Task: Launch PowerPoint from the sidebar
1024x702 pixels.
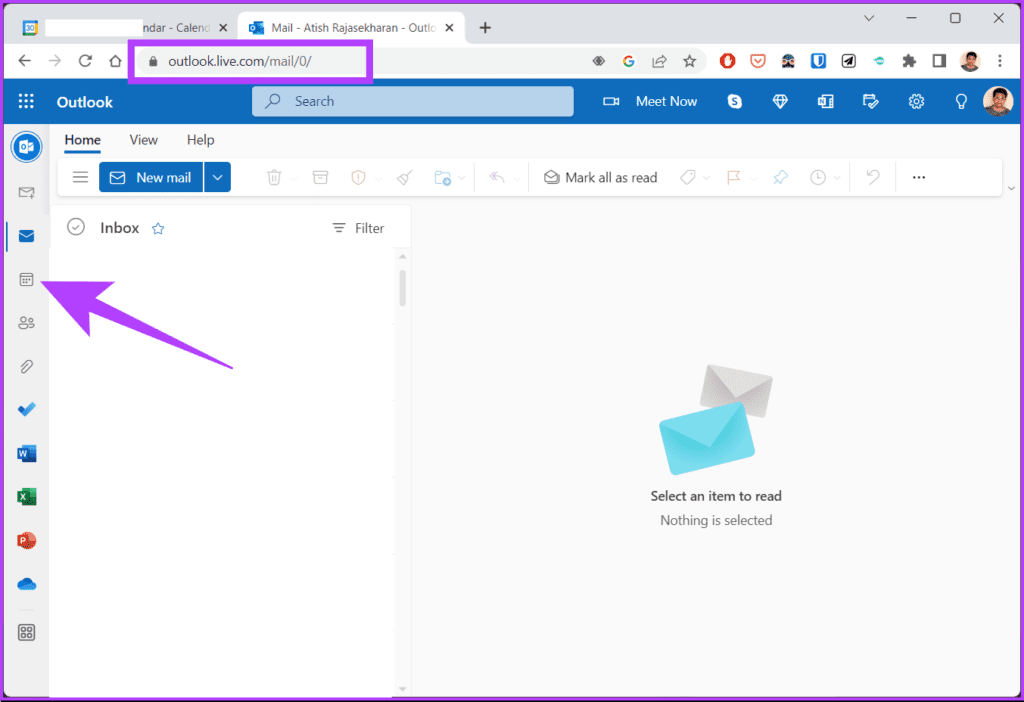Action: (x=27, y=541)
